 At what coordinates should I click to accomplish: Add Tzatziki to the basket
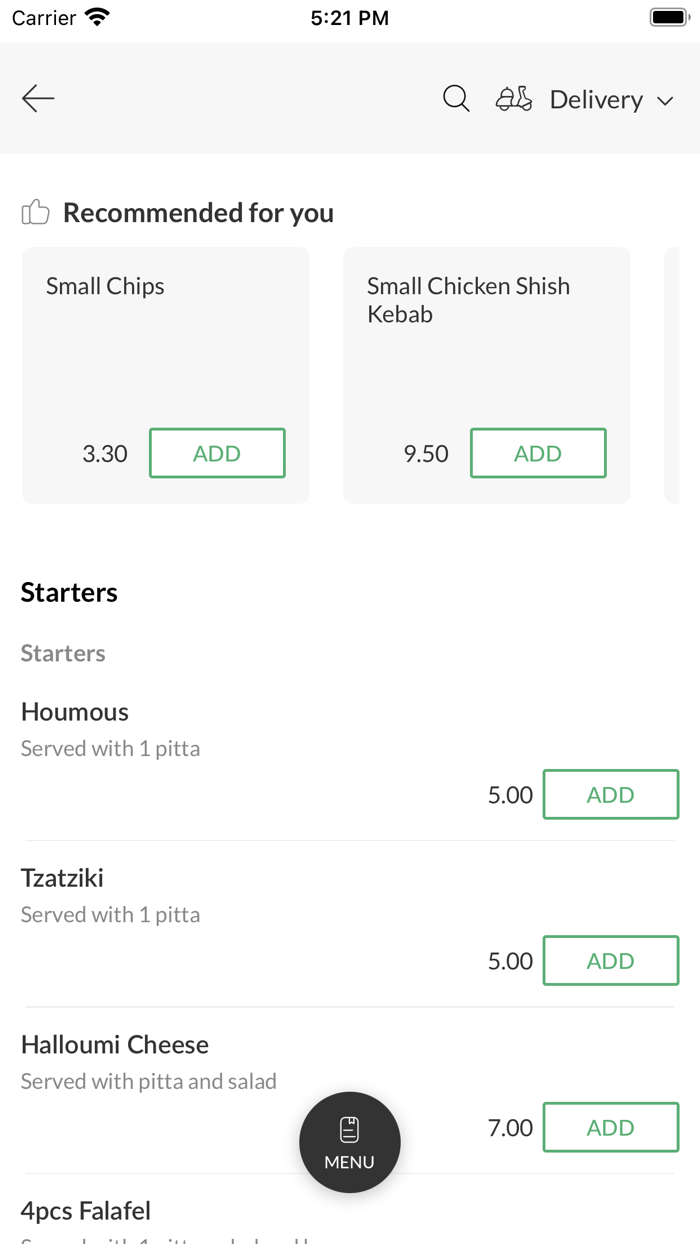pyautogui.click(x=610, y=960)
